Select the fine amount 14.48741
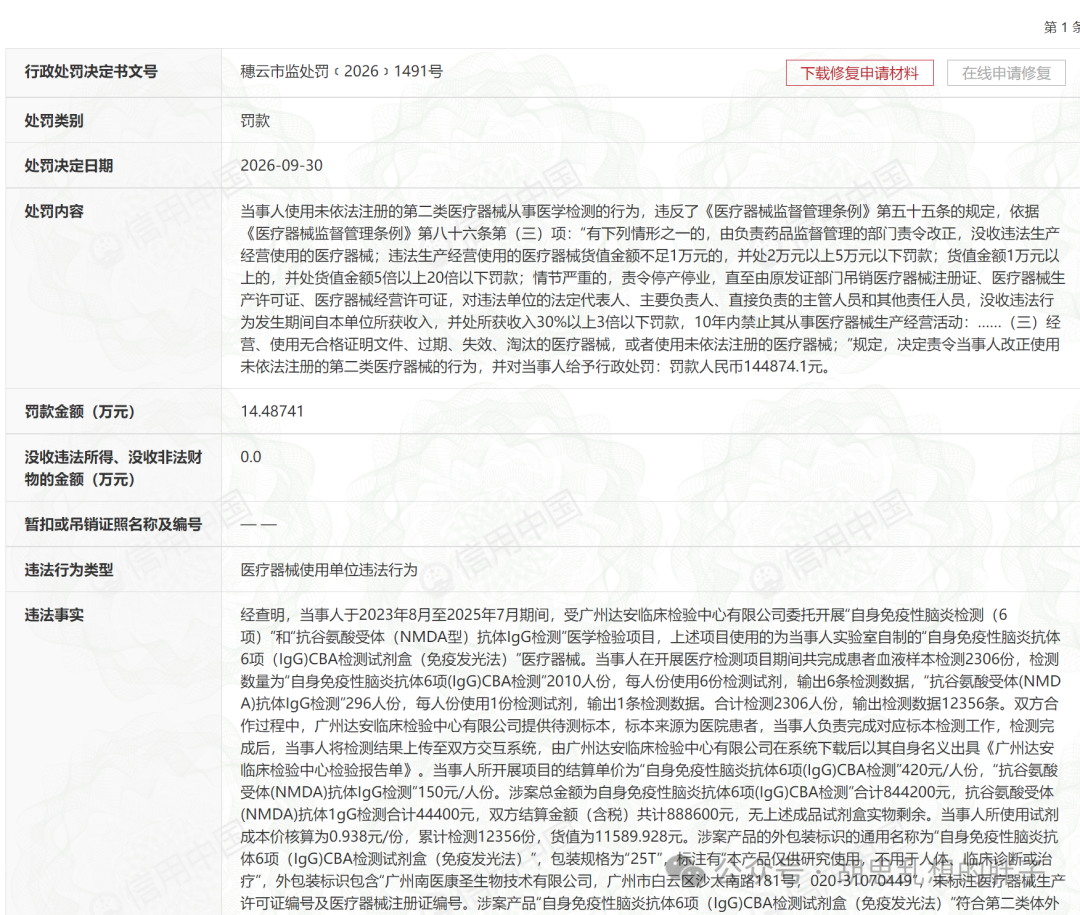Image resolution: width=1080 pixels, height=915 pixels. pyautogui.click(x=272, y=411)
